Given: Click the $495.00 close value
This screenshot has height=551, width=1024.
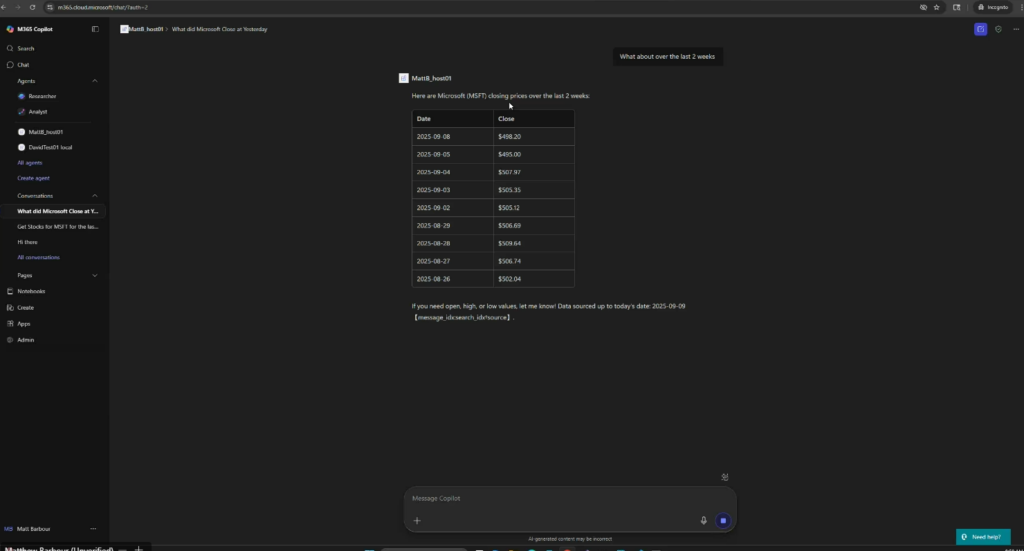Looking at the screenshot, I should point(509,155).
